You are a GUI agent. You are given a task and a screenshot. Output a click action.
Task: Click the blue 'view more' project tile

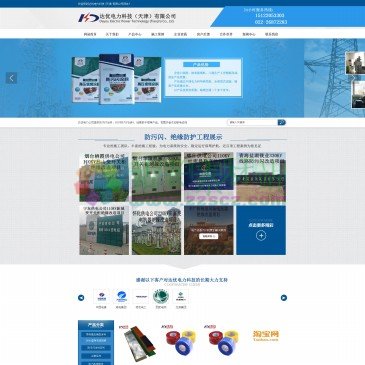(x=261, y=230)
